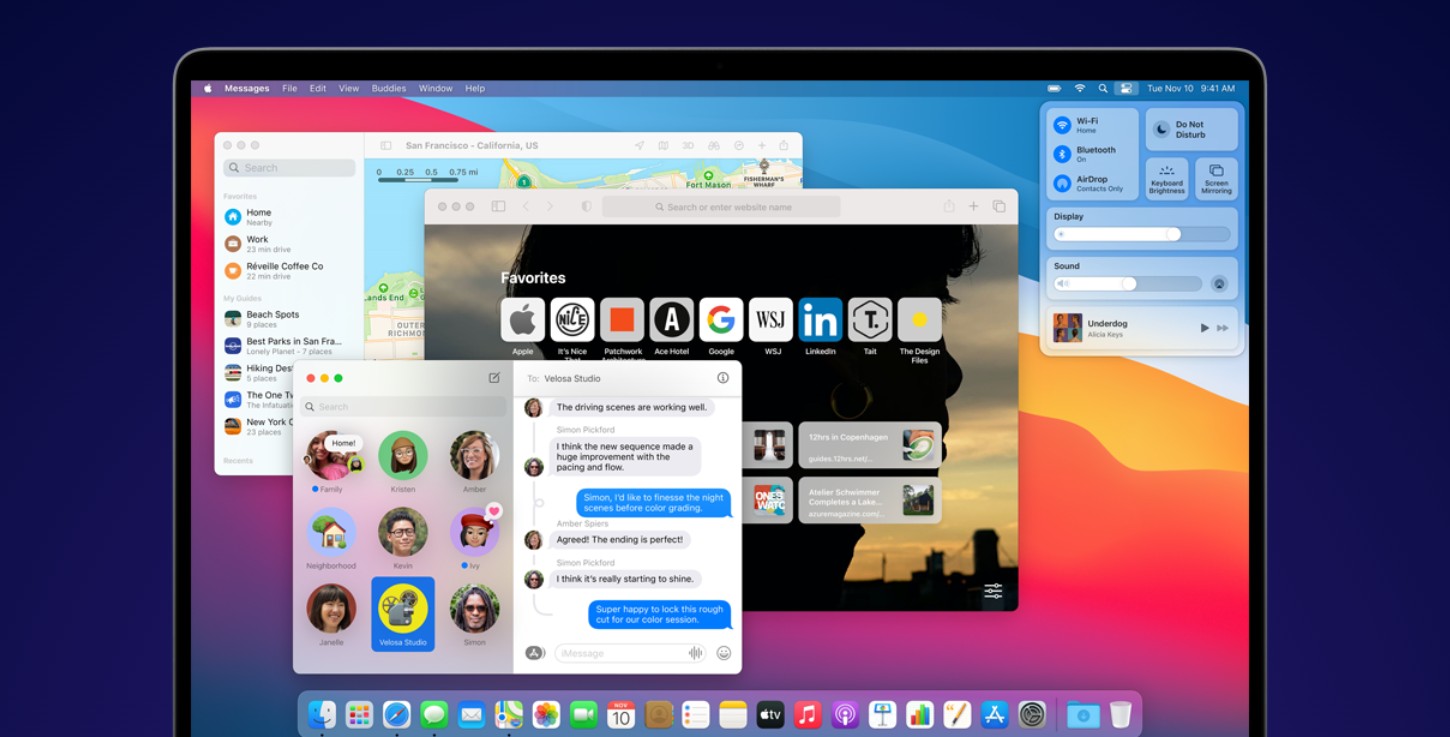Screen dimensions: 1450x737
Task: Expand the Sound output options in Control Center
Action: pyautogui.click(x=1219, y=283)
